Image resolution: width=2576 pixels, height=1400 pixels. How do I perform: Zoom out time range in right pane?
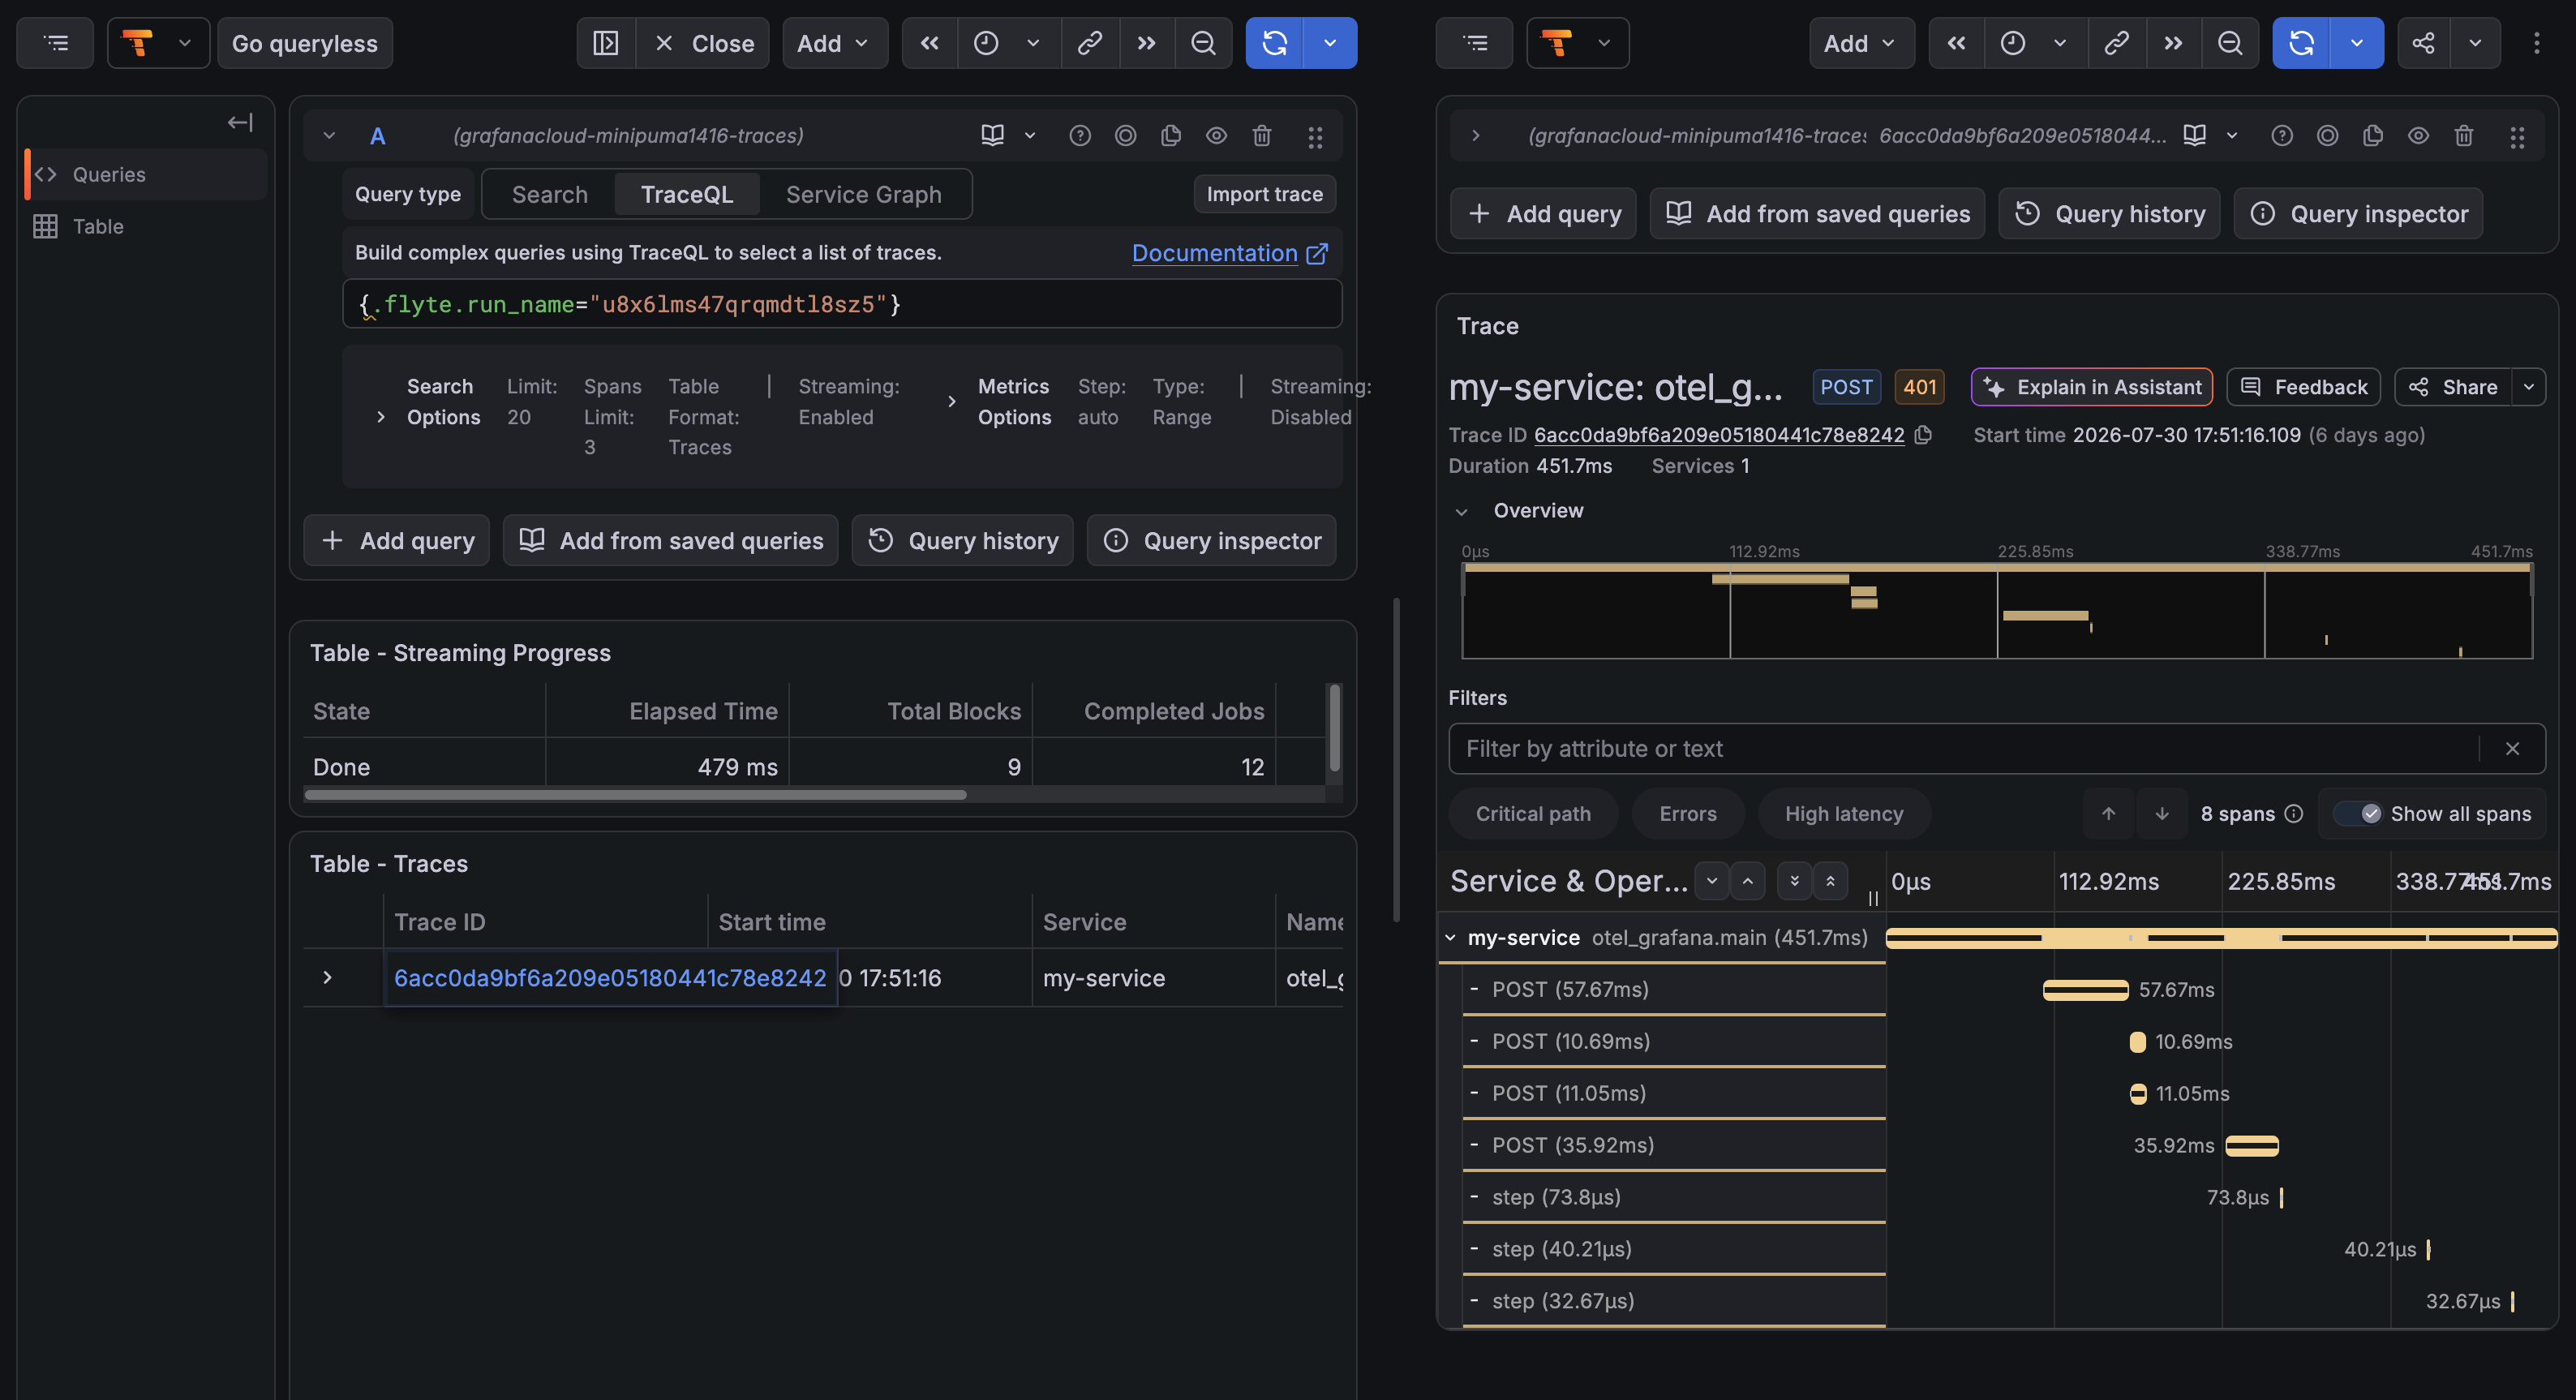coord(2230,43)
